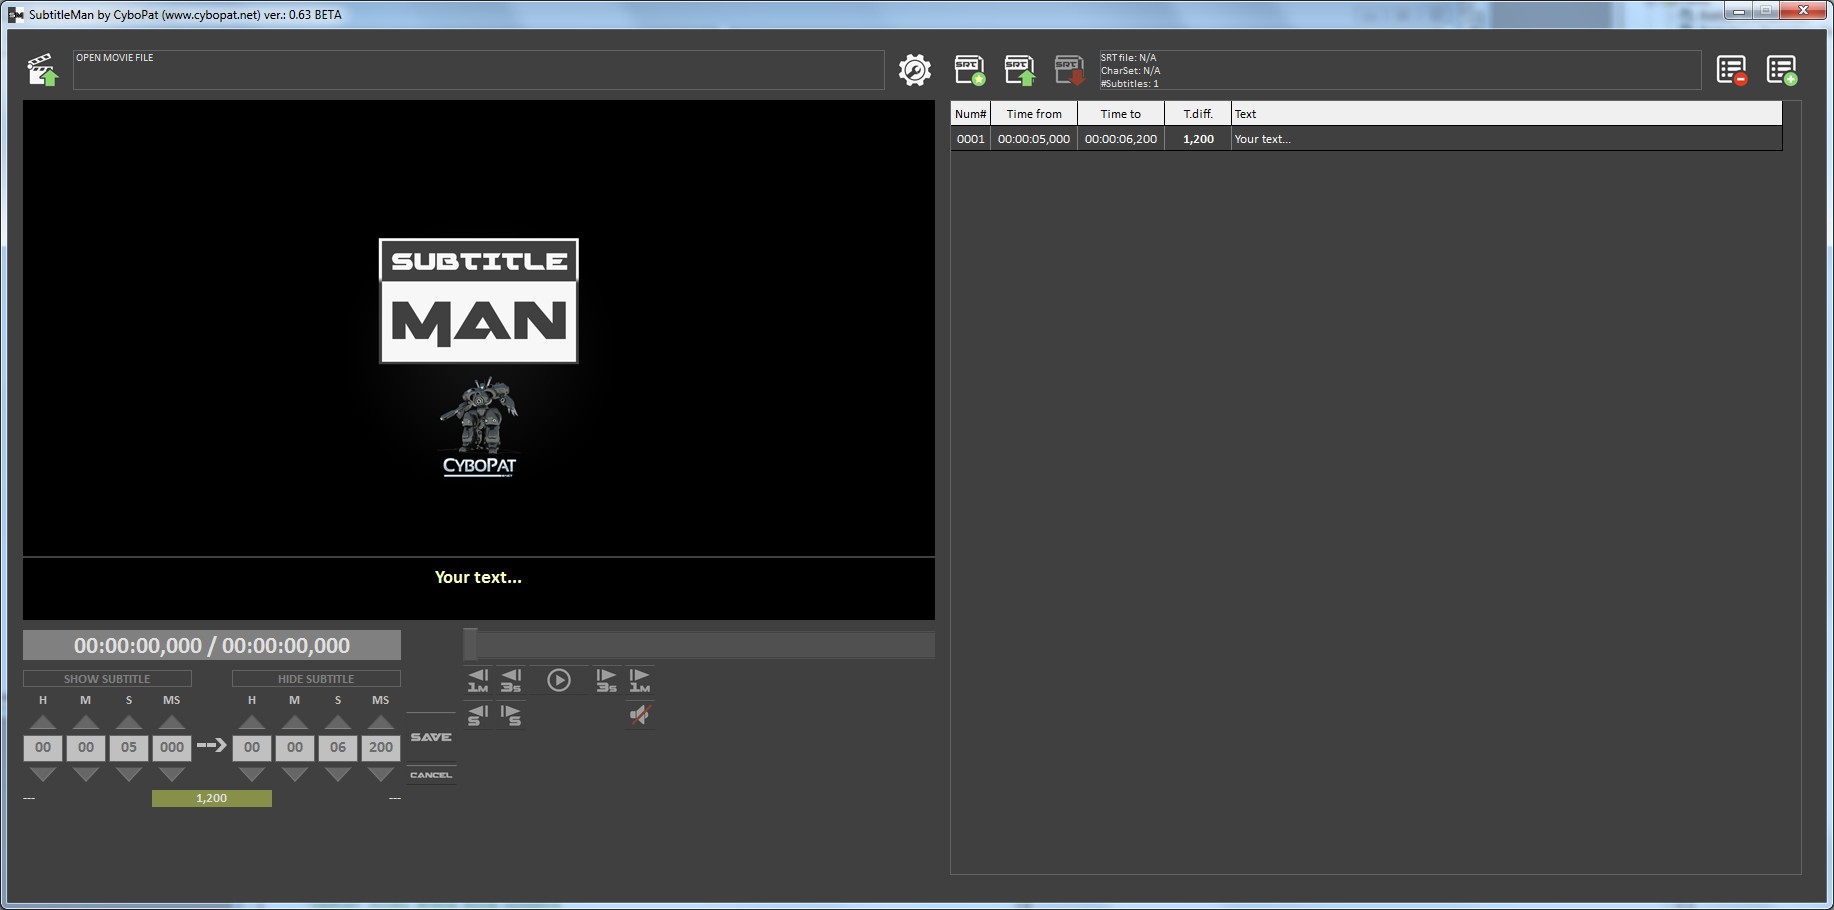Click the Time from column header
Viewport: 1834px width, 910px height.
click(1034, 114)
